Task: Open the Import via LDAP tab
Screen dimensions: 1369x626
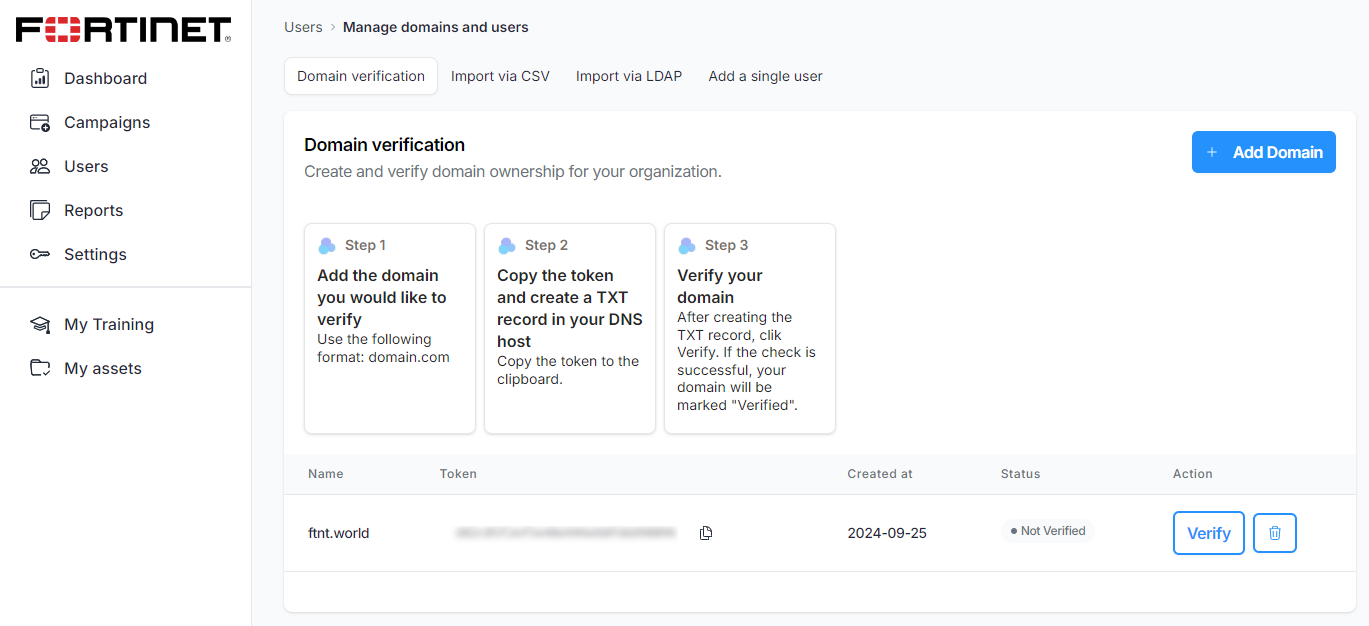Action: [x=628, y=75]
